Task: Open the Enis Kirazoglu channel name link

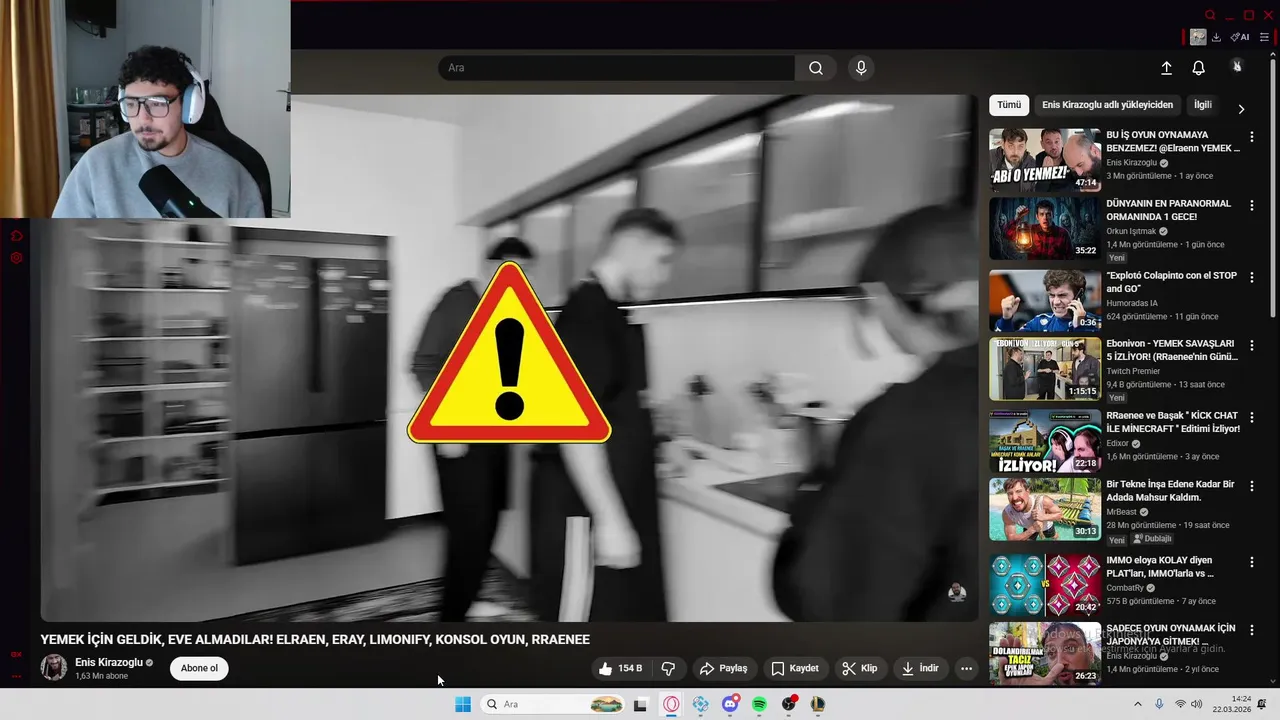Action: [x=109, y=662]
